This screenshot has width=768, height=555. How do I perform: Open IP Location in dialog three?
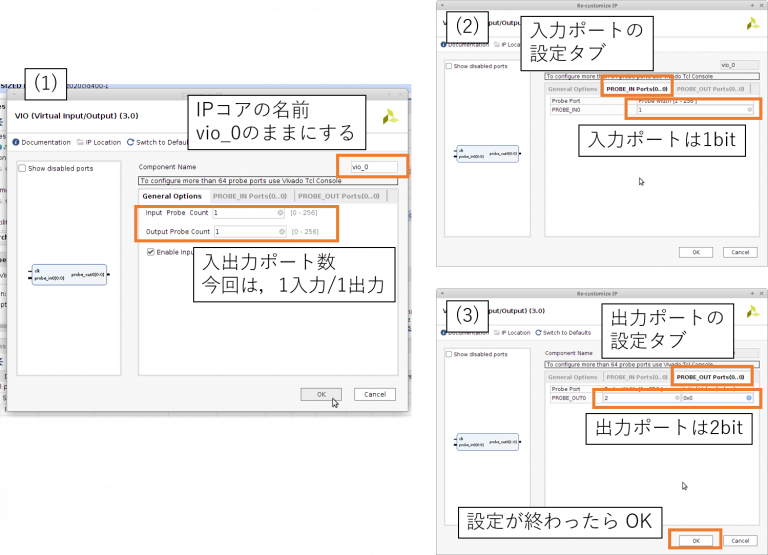pos(514,332)
